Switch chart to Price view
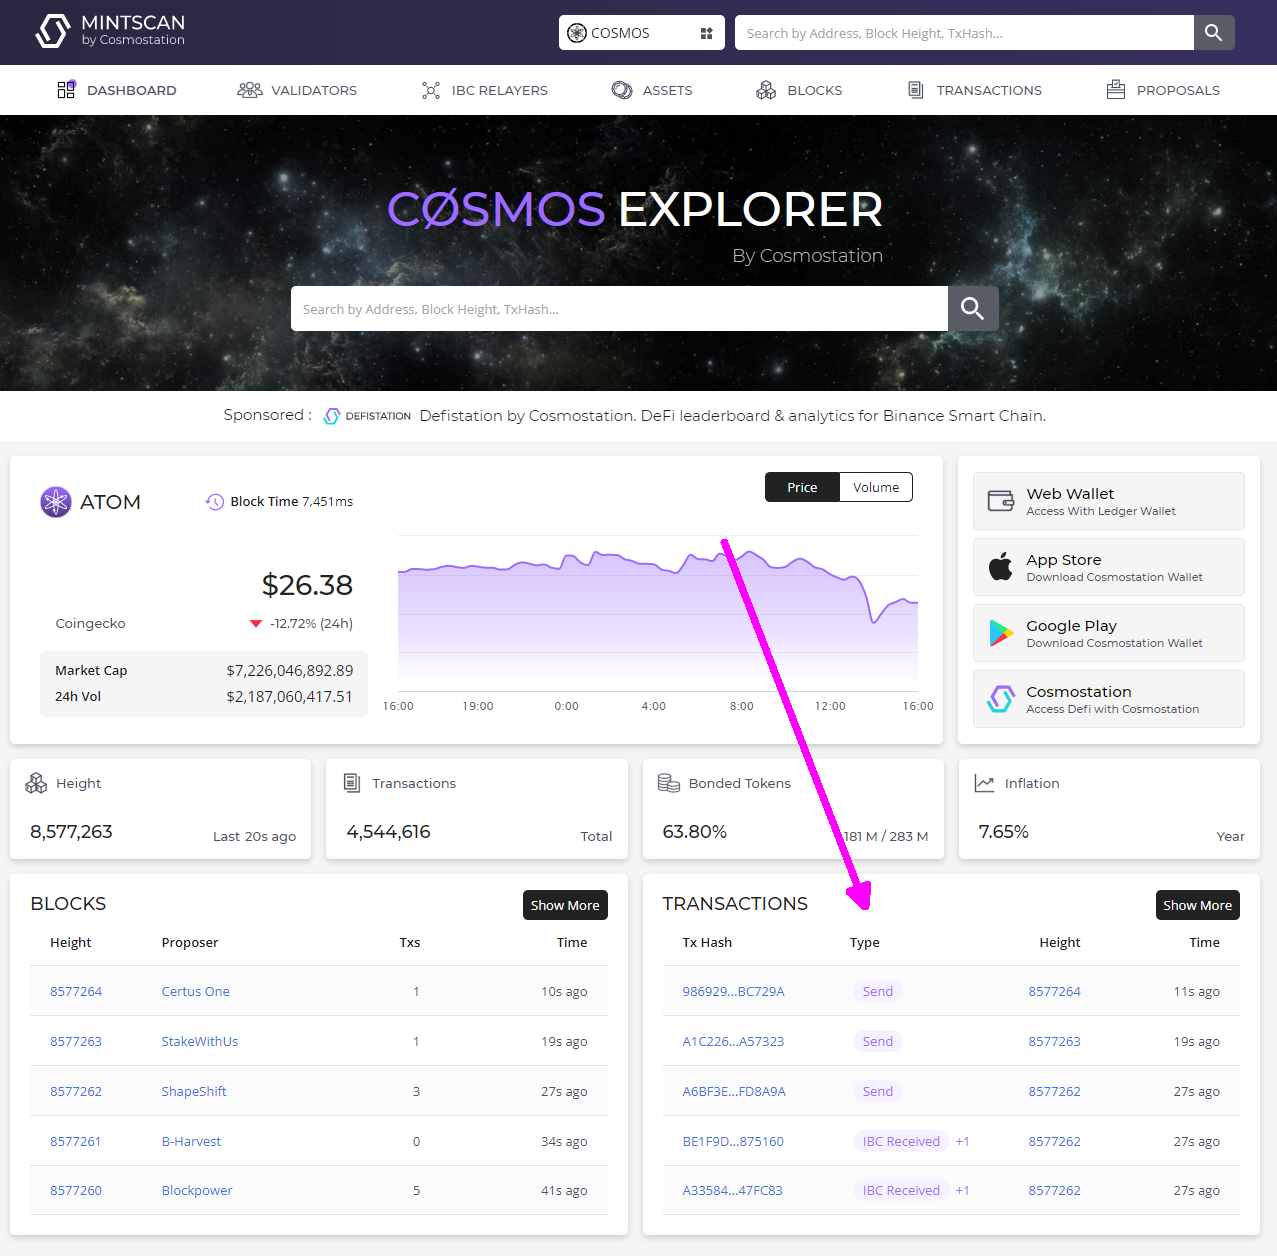This screenshot has height=1256, width=1277. (802, 487)
